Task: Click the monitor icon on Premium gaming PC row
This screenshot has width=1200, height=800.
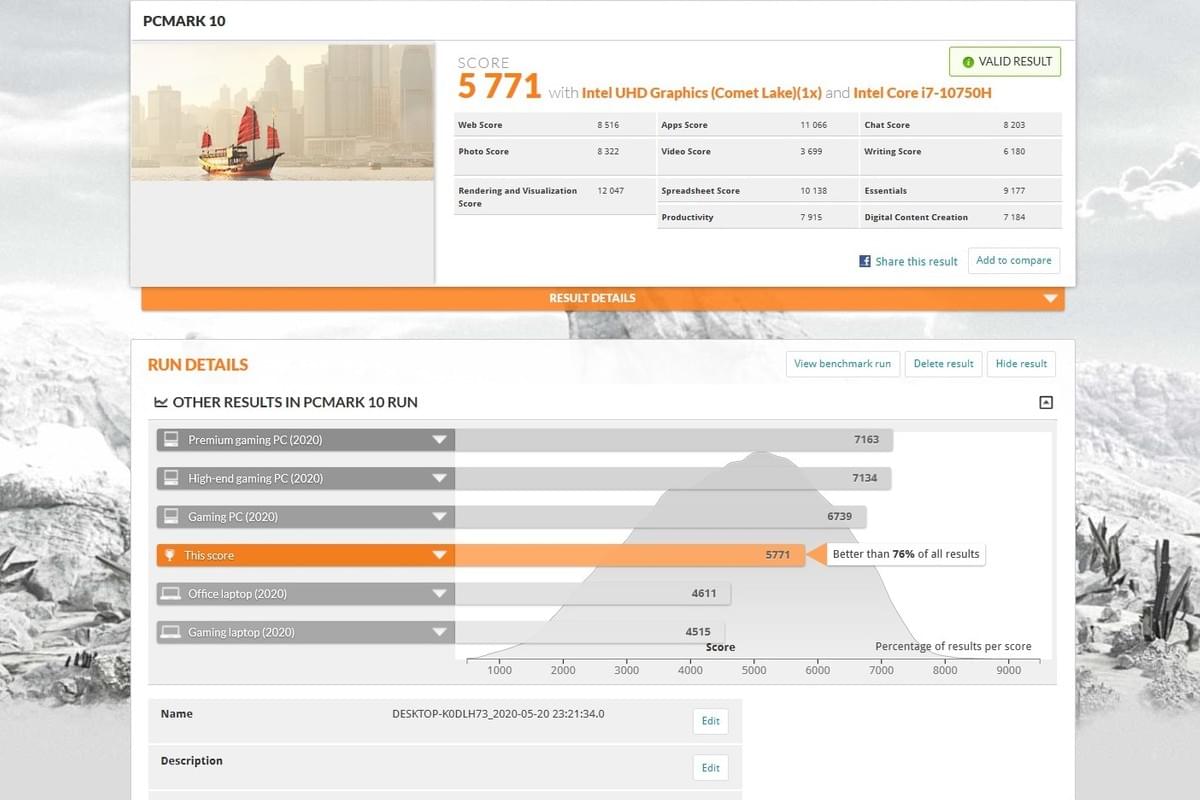Action: coord(171,440)
